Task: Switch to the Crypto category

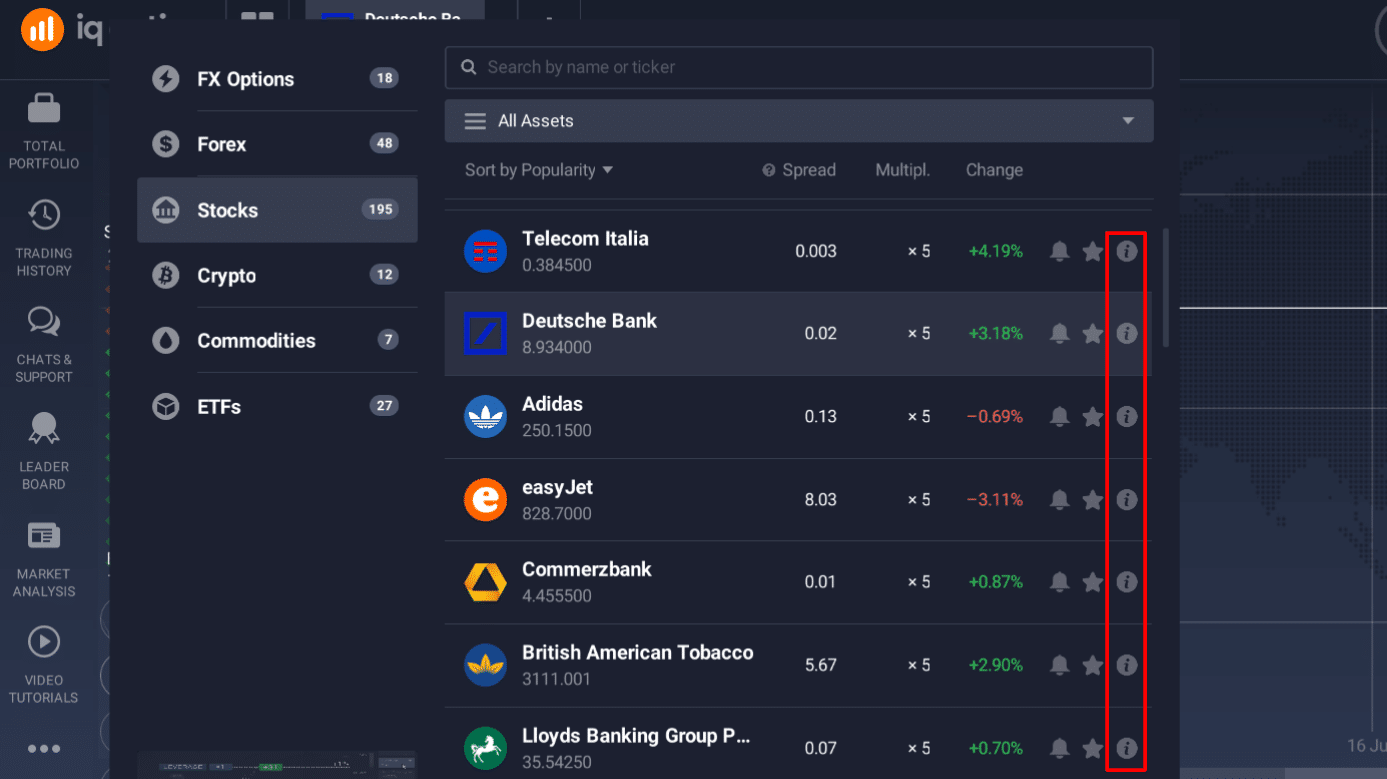Action: pos(277,275)
